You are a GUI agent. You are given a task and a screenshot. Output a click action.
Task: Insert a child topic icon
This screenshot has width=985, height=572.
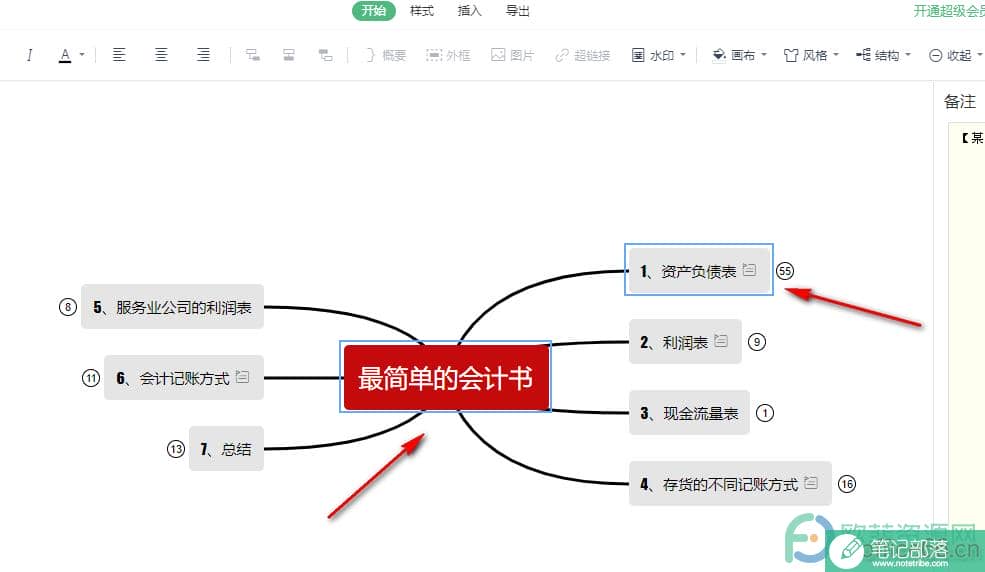(x=253, y=55)
